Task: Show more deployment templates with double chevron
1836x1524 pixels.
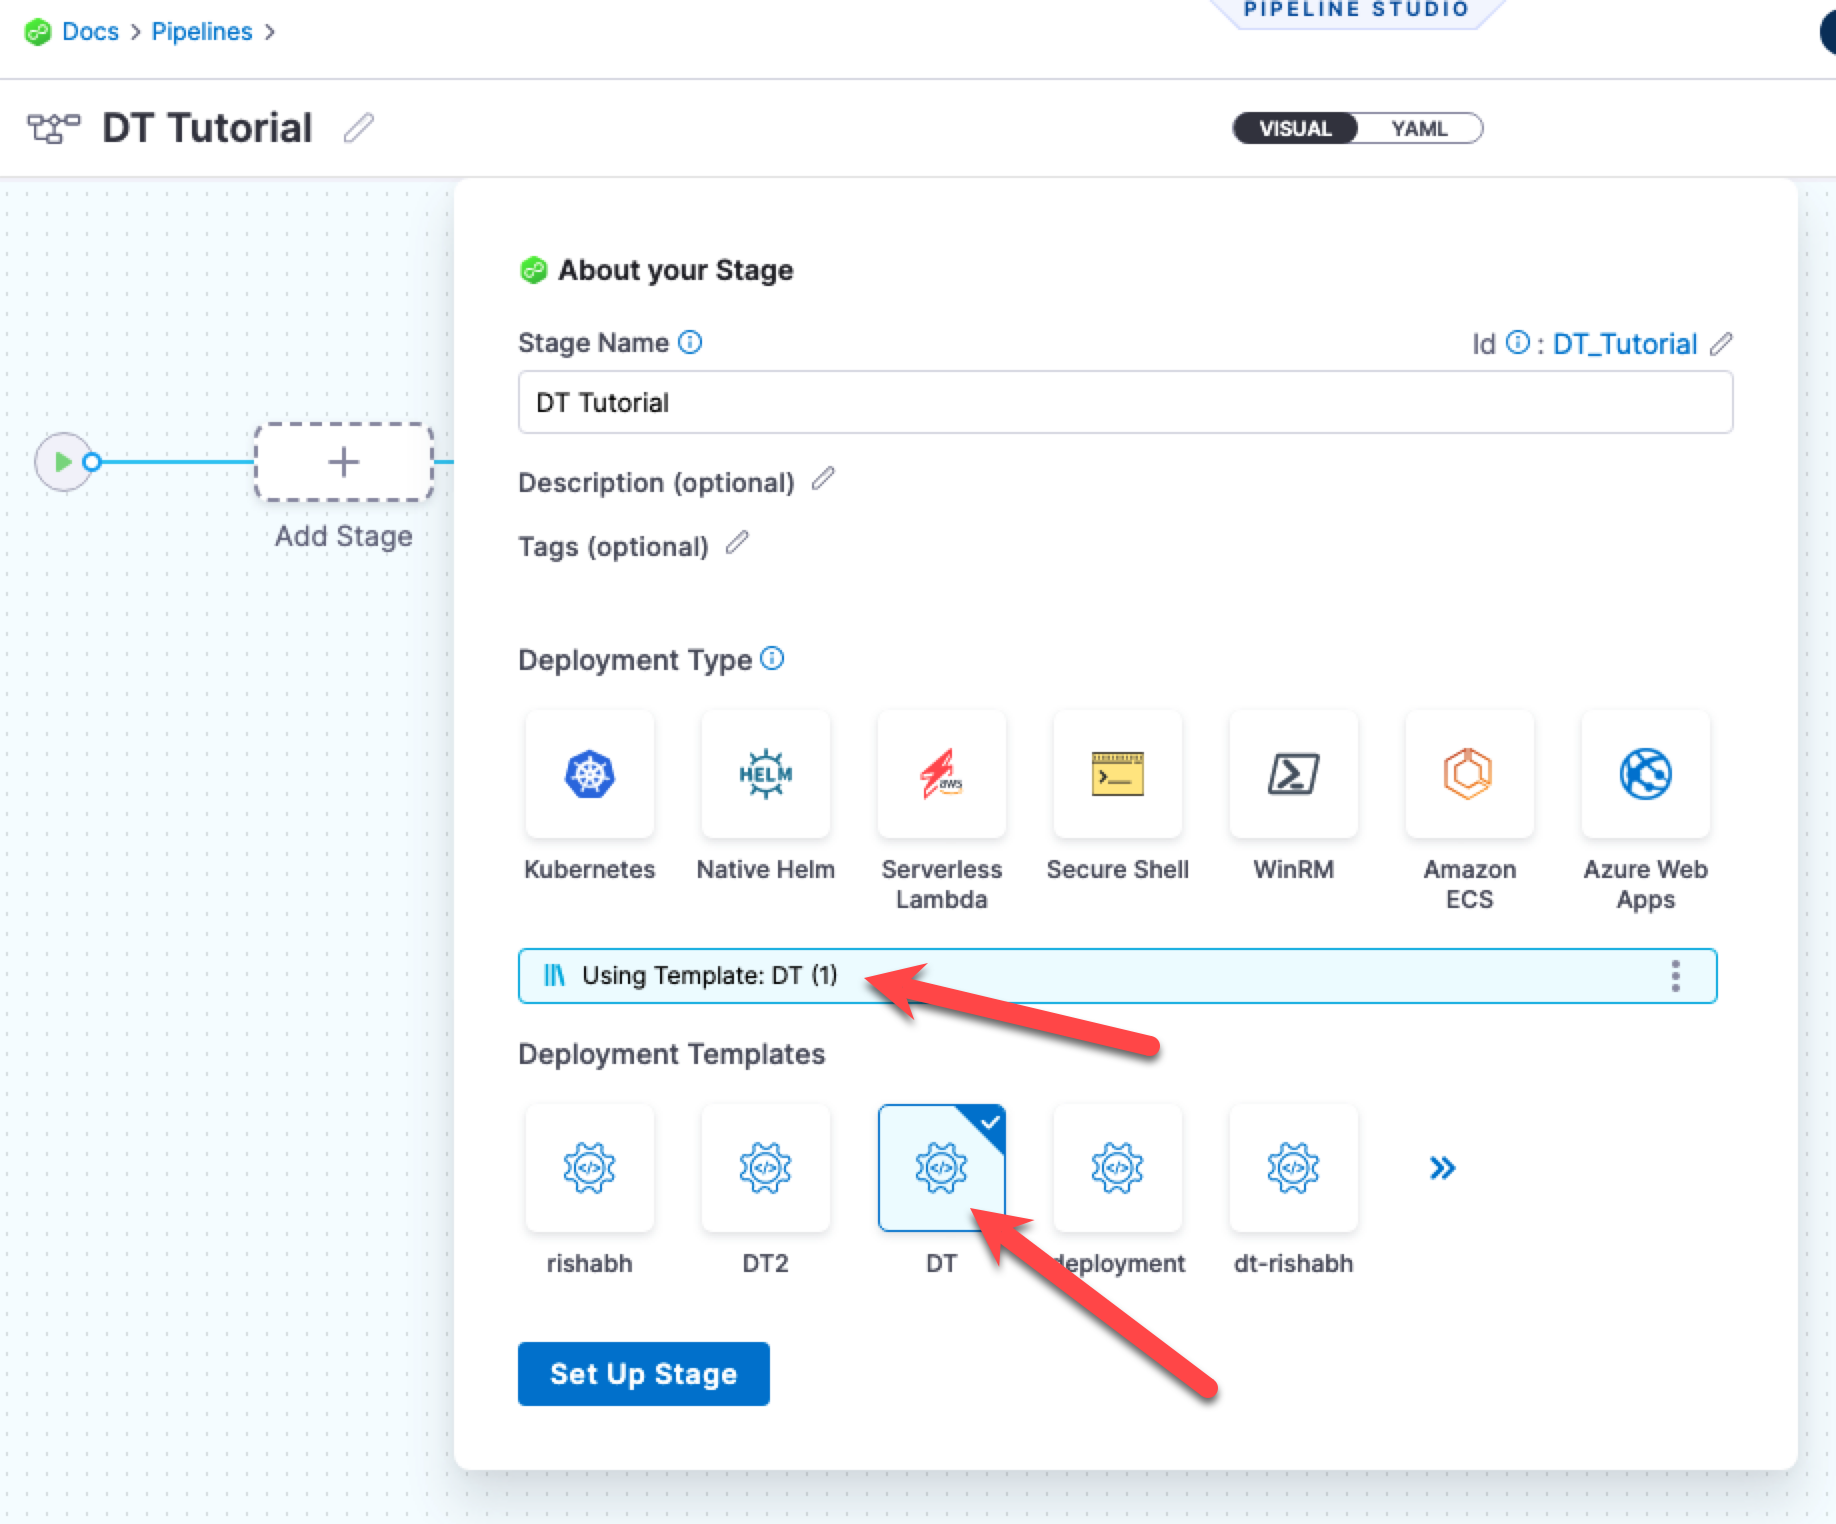Action: [x=1441, y=1168]
